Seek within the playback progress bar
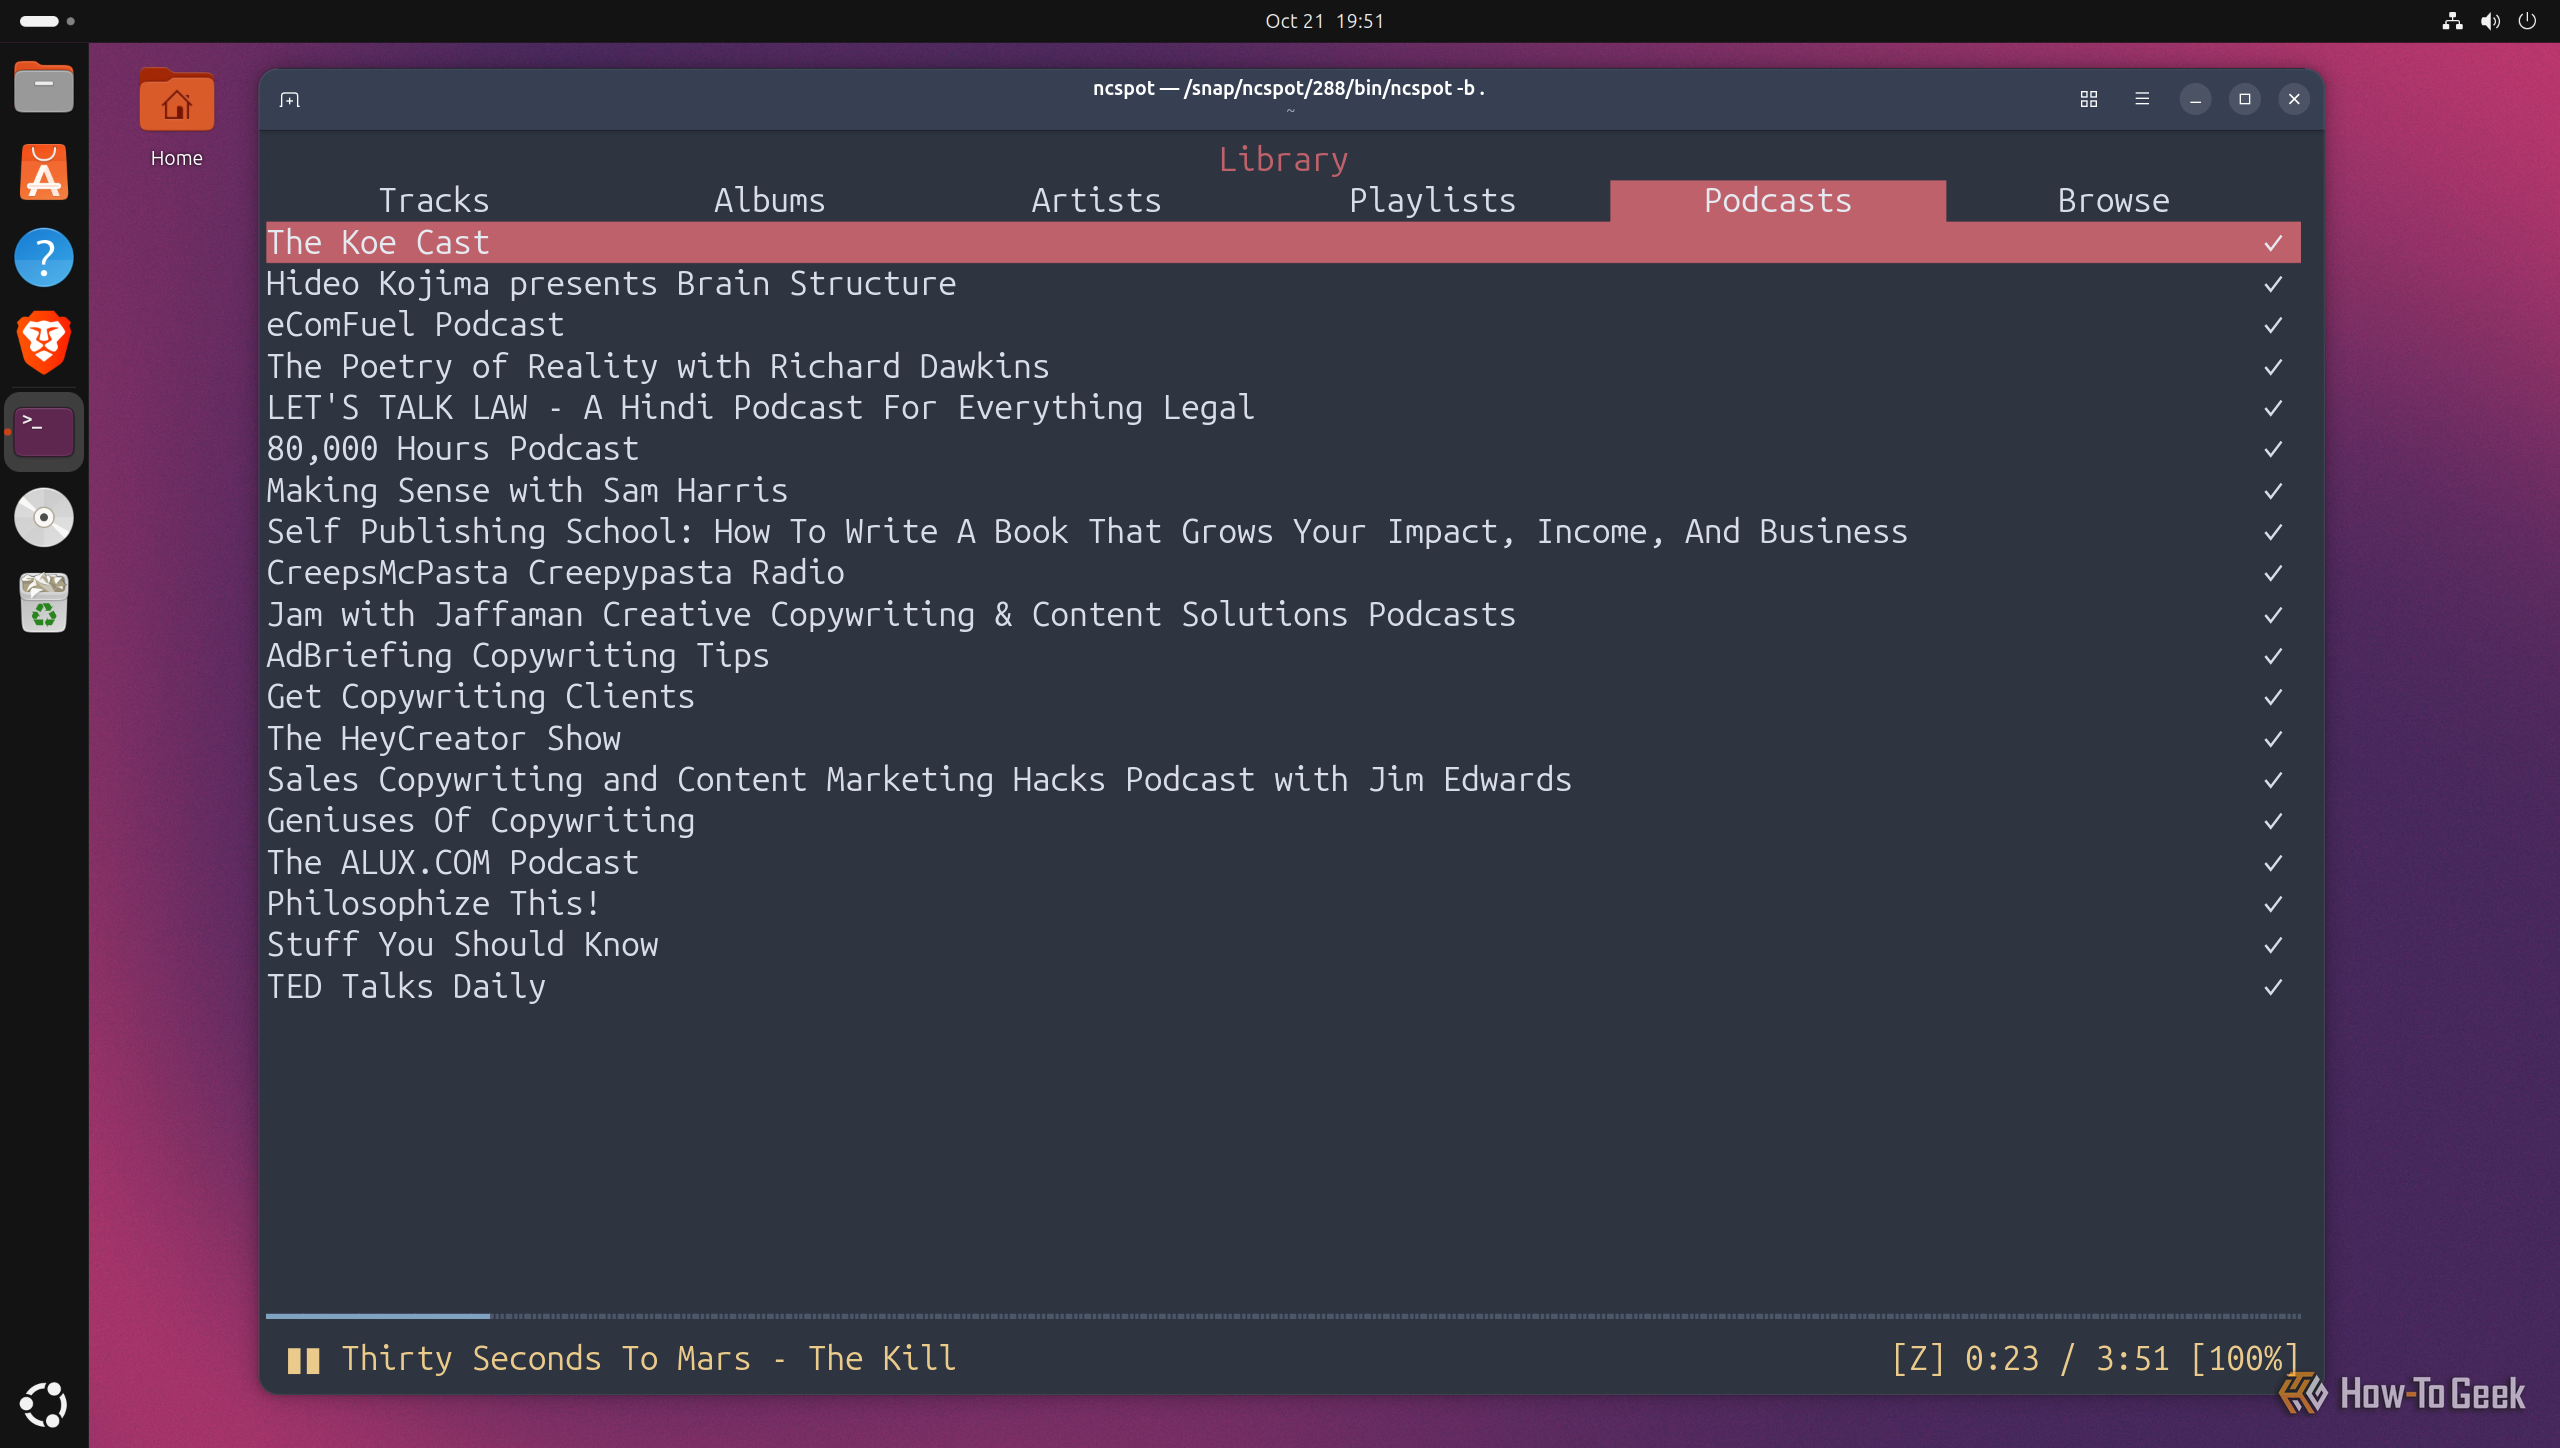 pyautogui.click(x=1283, y=1316)
